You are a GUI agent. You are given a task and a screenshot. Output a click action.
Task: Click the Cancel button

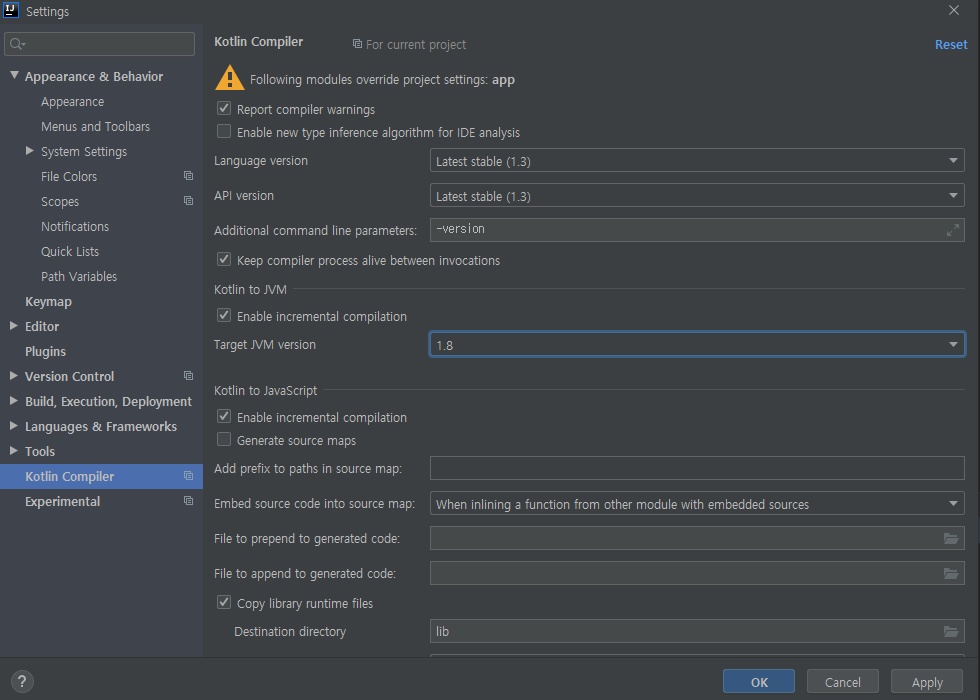pyautogui.click(x=842, y=681)
